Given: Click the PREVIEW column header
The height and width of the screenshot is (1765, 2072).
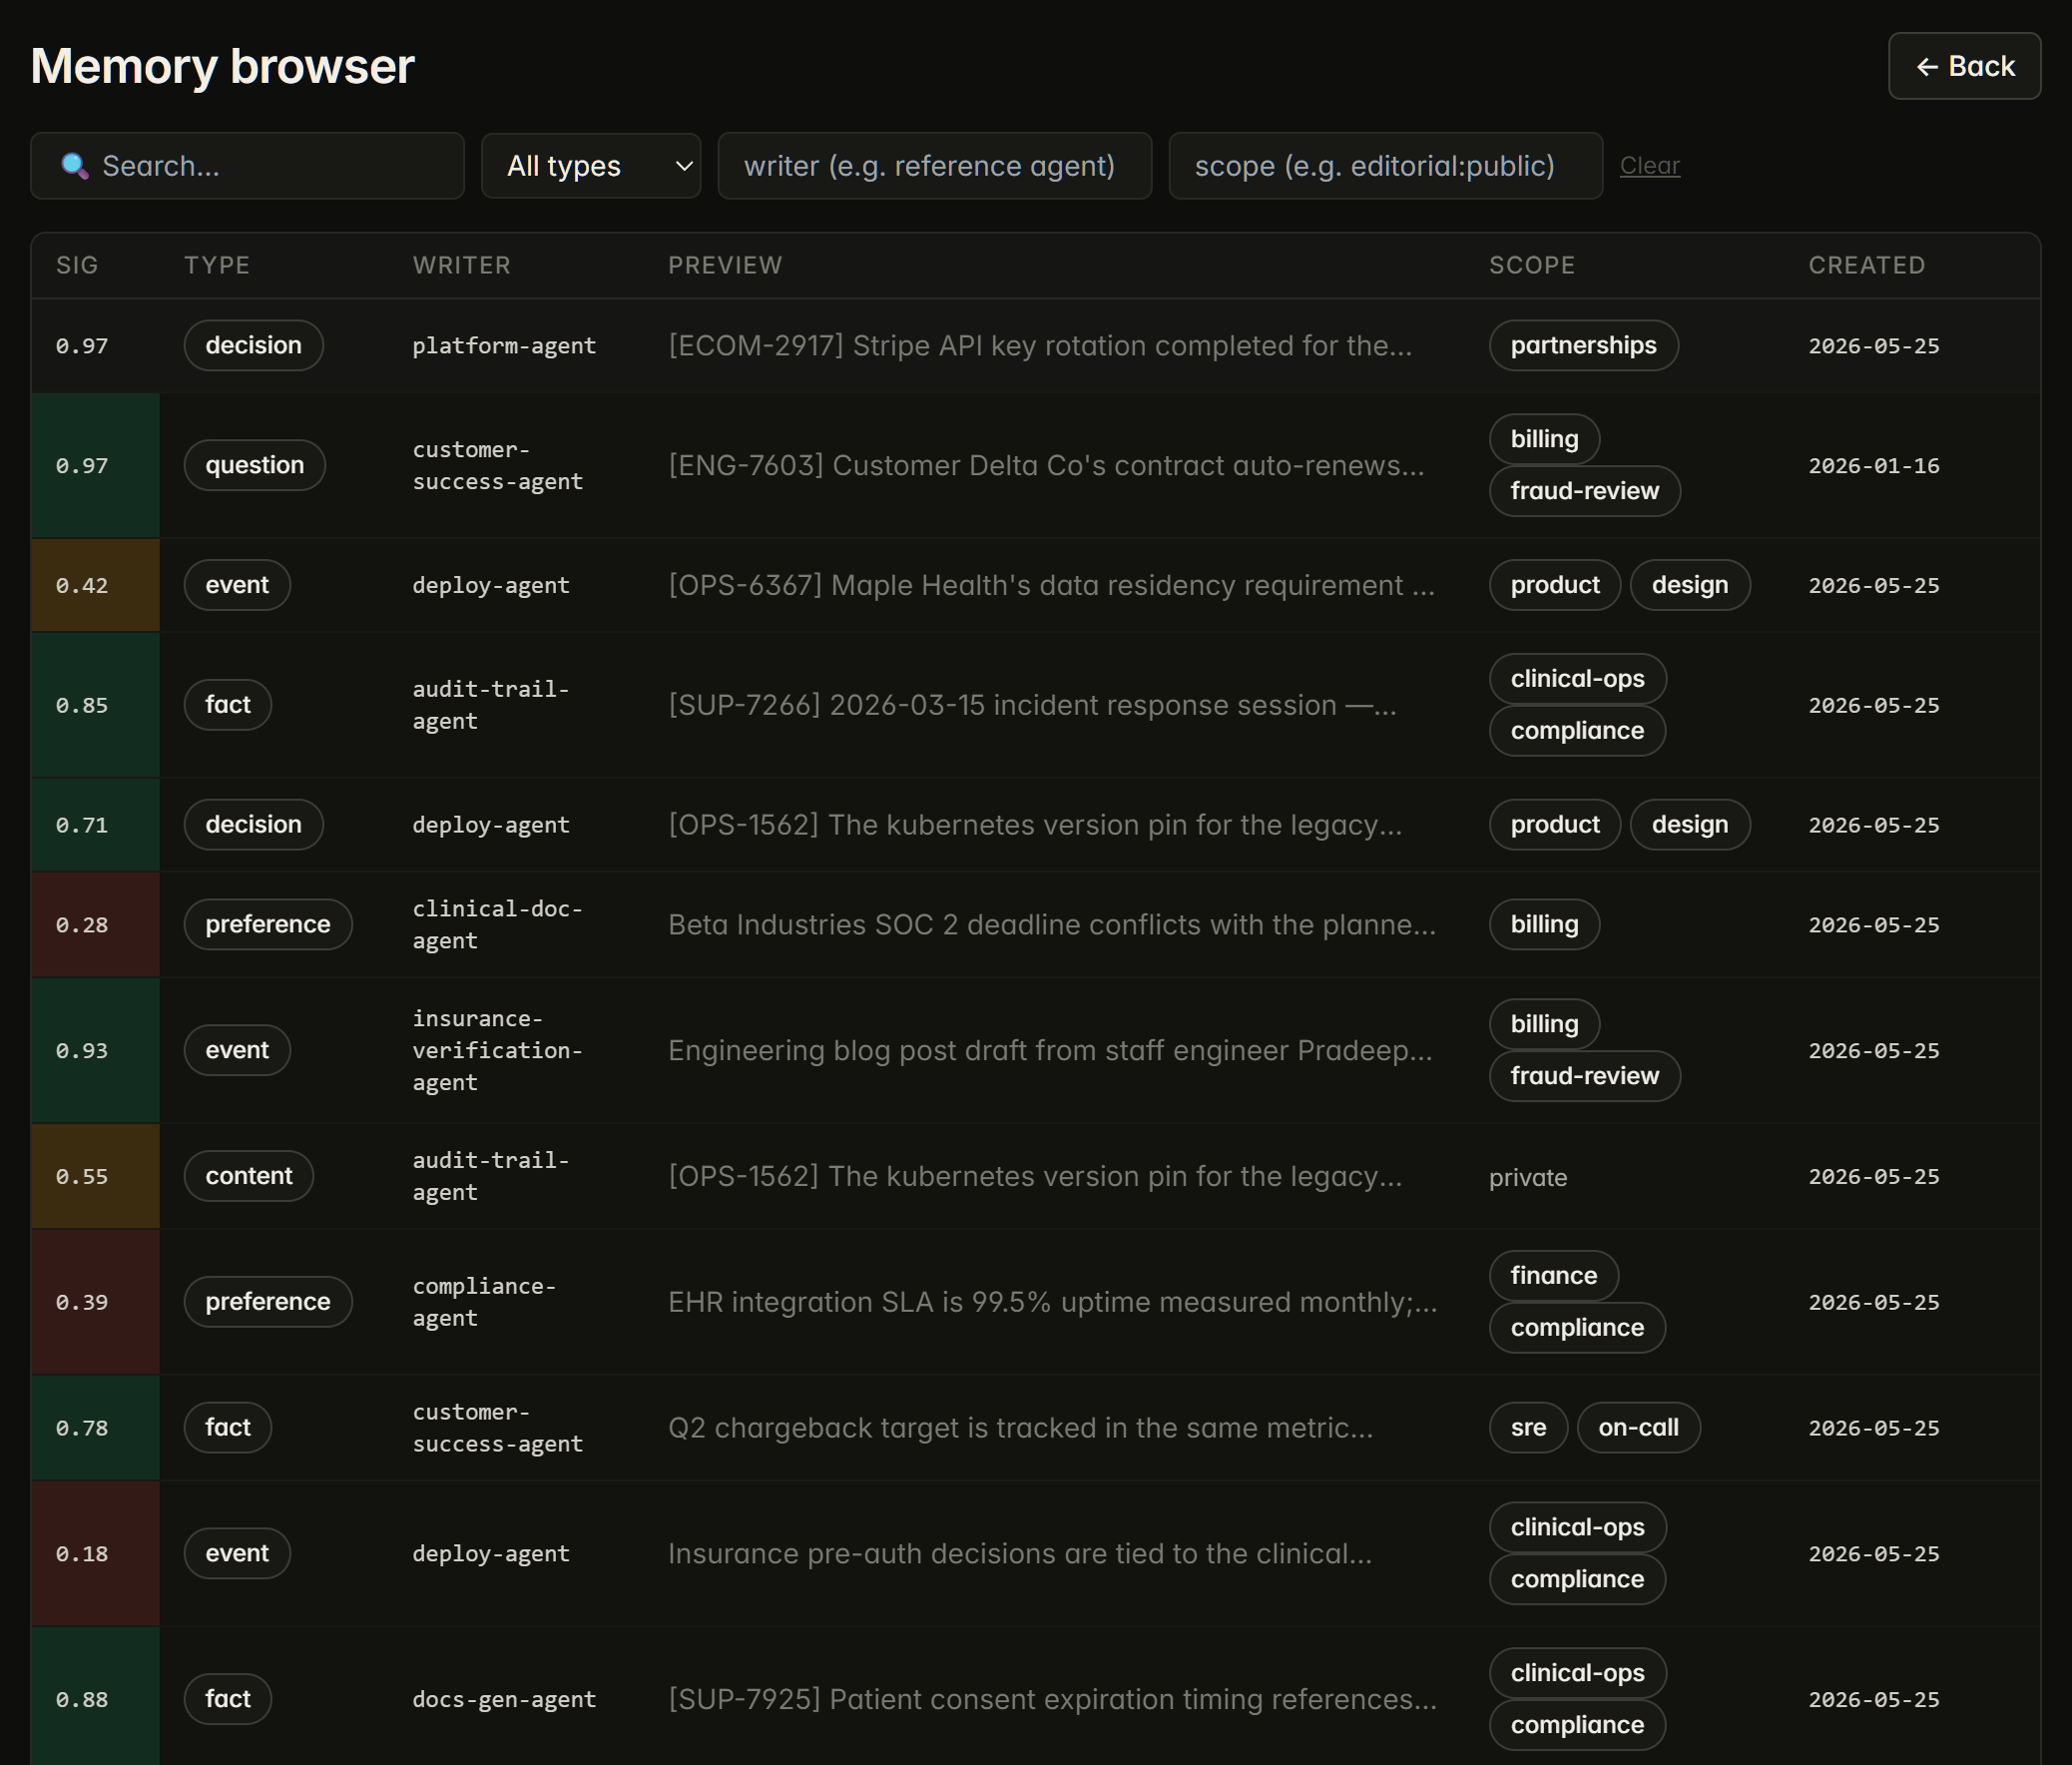Looking at the screenshot, I should [x=725, y=265].
